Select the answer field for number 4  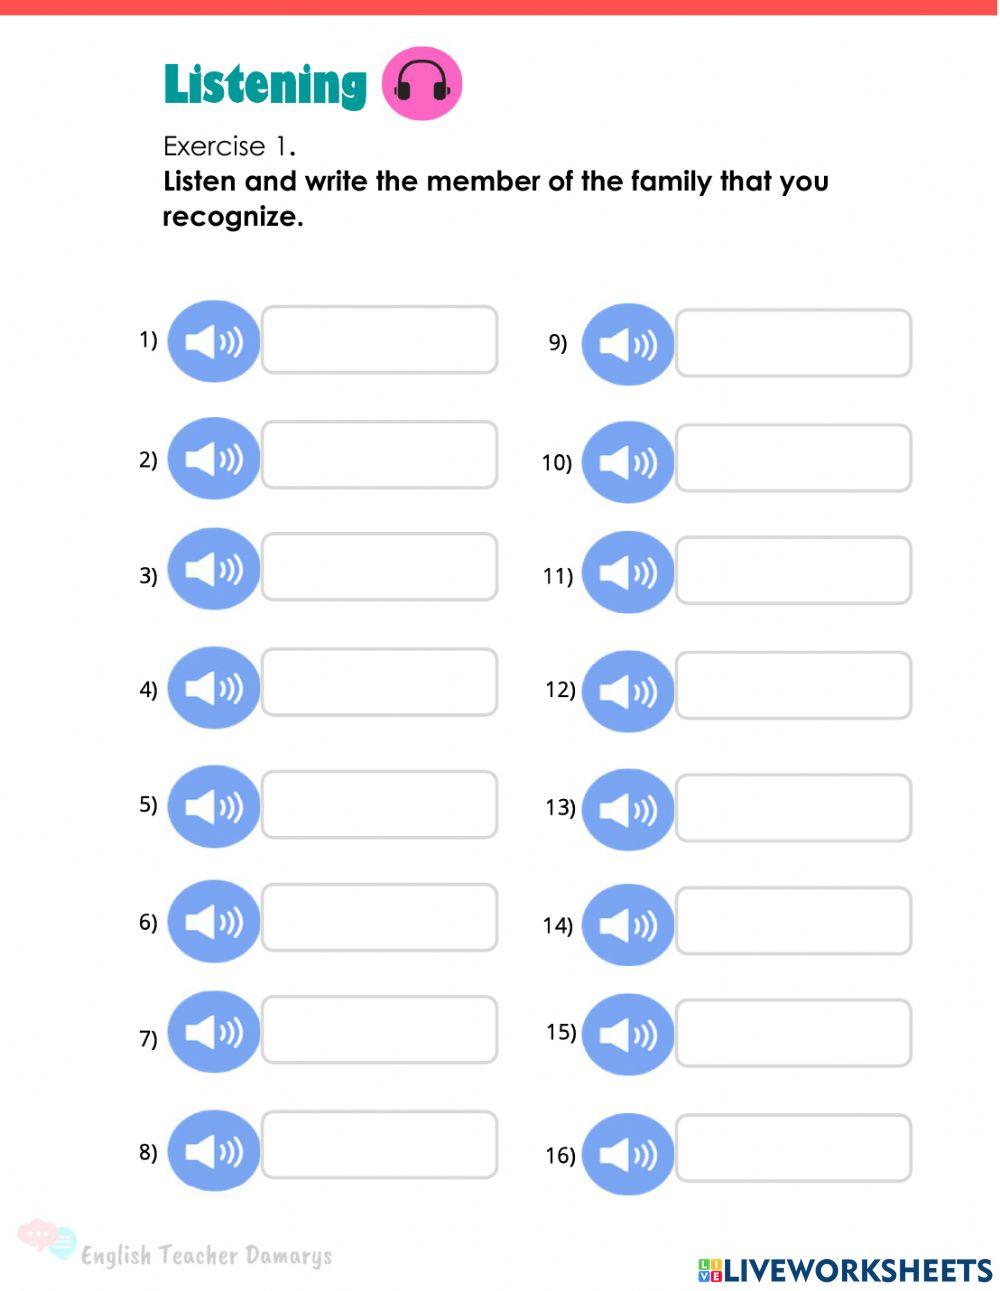(379, 682)
